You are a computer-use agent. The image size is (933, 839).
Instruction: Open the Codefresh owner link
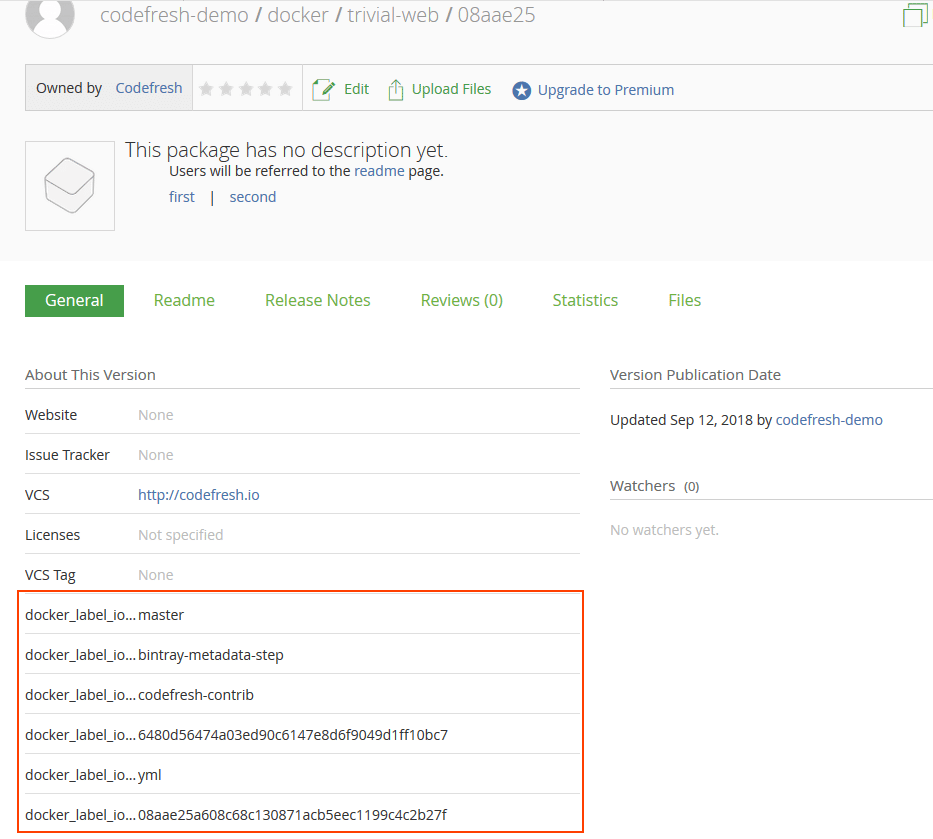[x=149, y=88]
